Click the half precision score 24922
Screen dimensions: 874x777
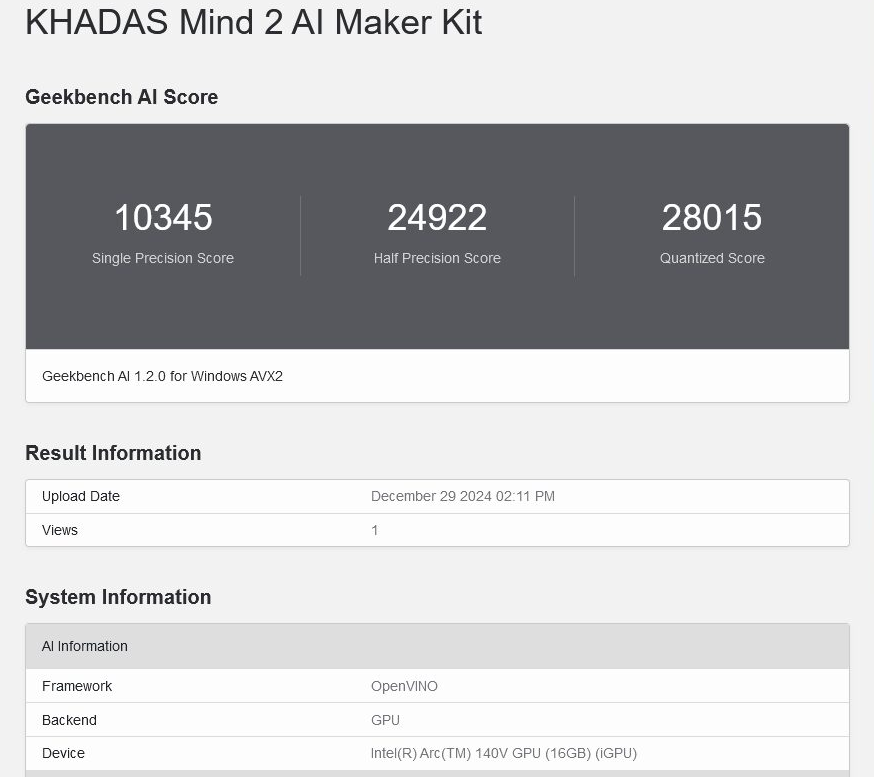coord(437,217)
